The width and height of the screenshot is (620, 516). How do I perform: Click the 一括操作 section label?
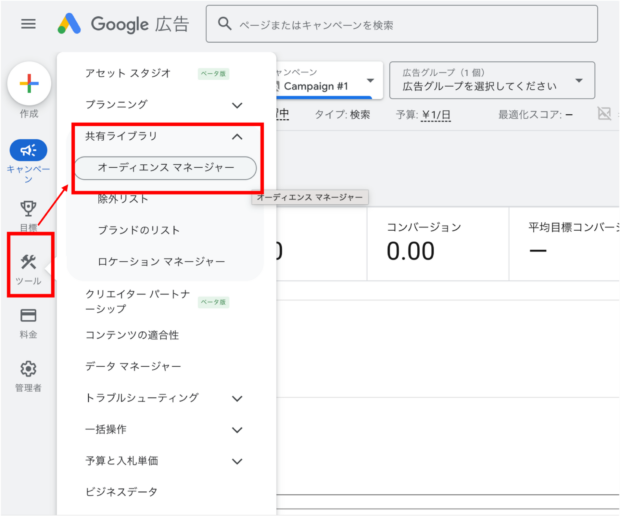(106, 429)
